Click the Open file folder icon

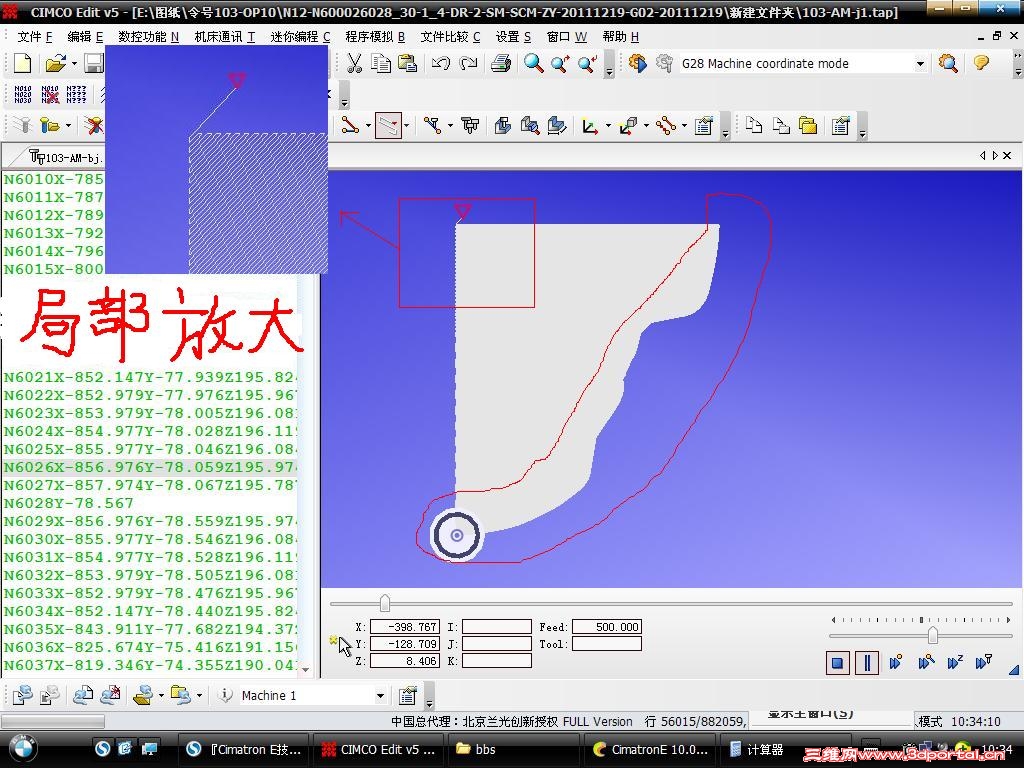(56, 63)
